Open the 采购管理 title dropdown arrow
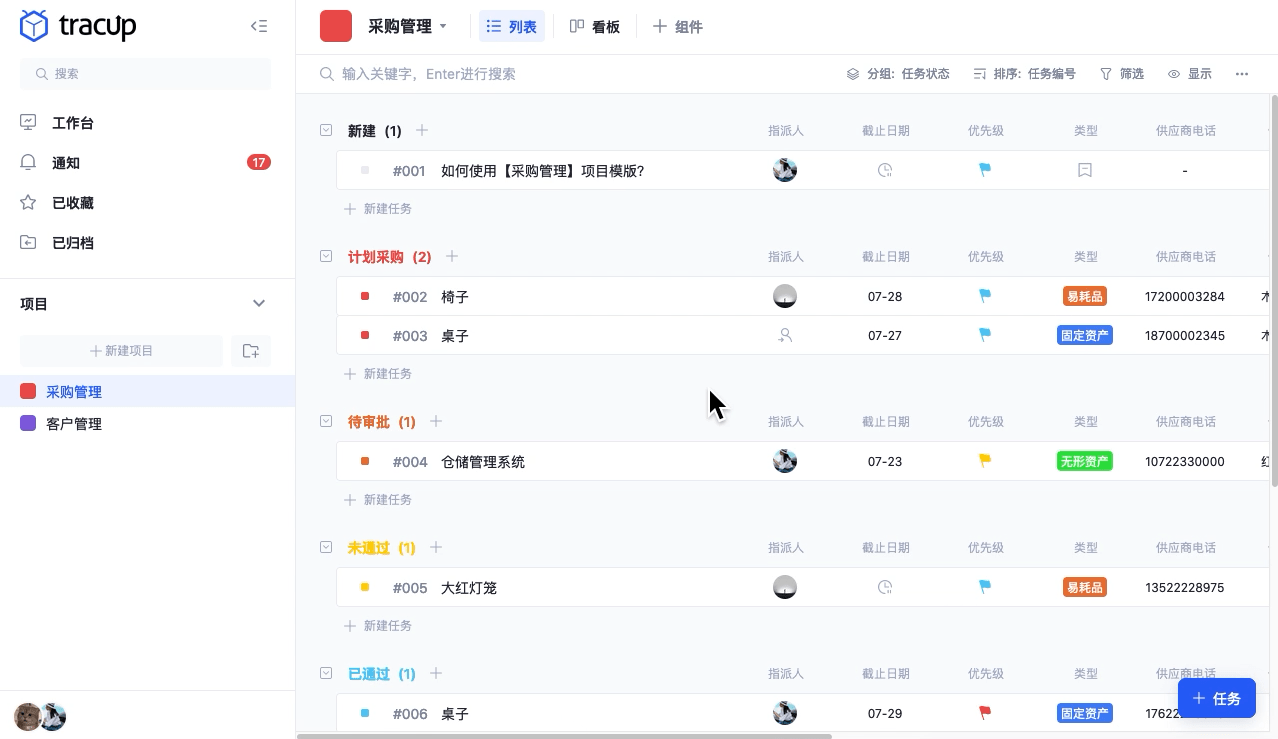The image size is (1278, 739). click(443, 26)
